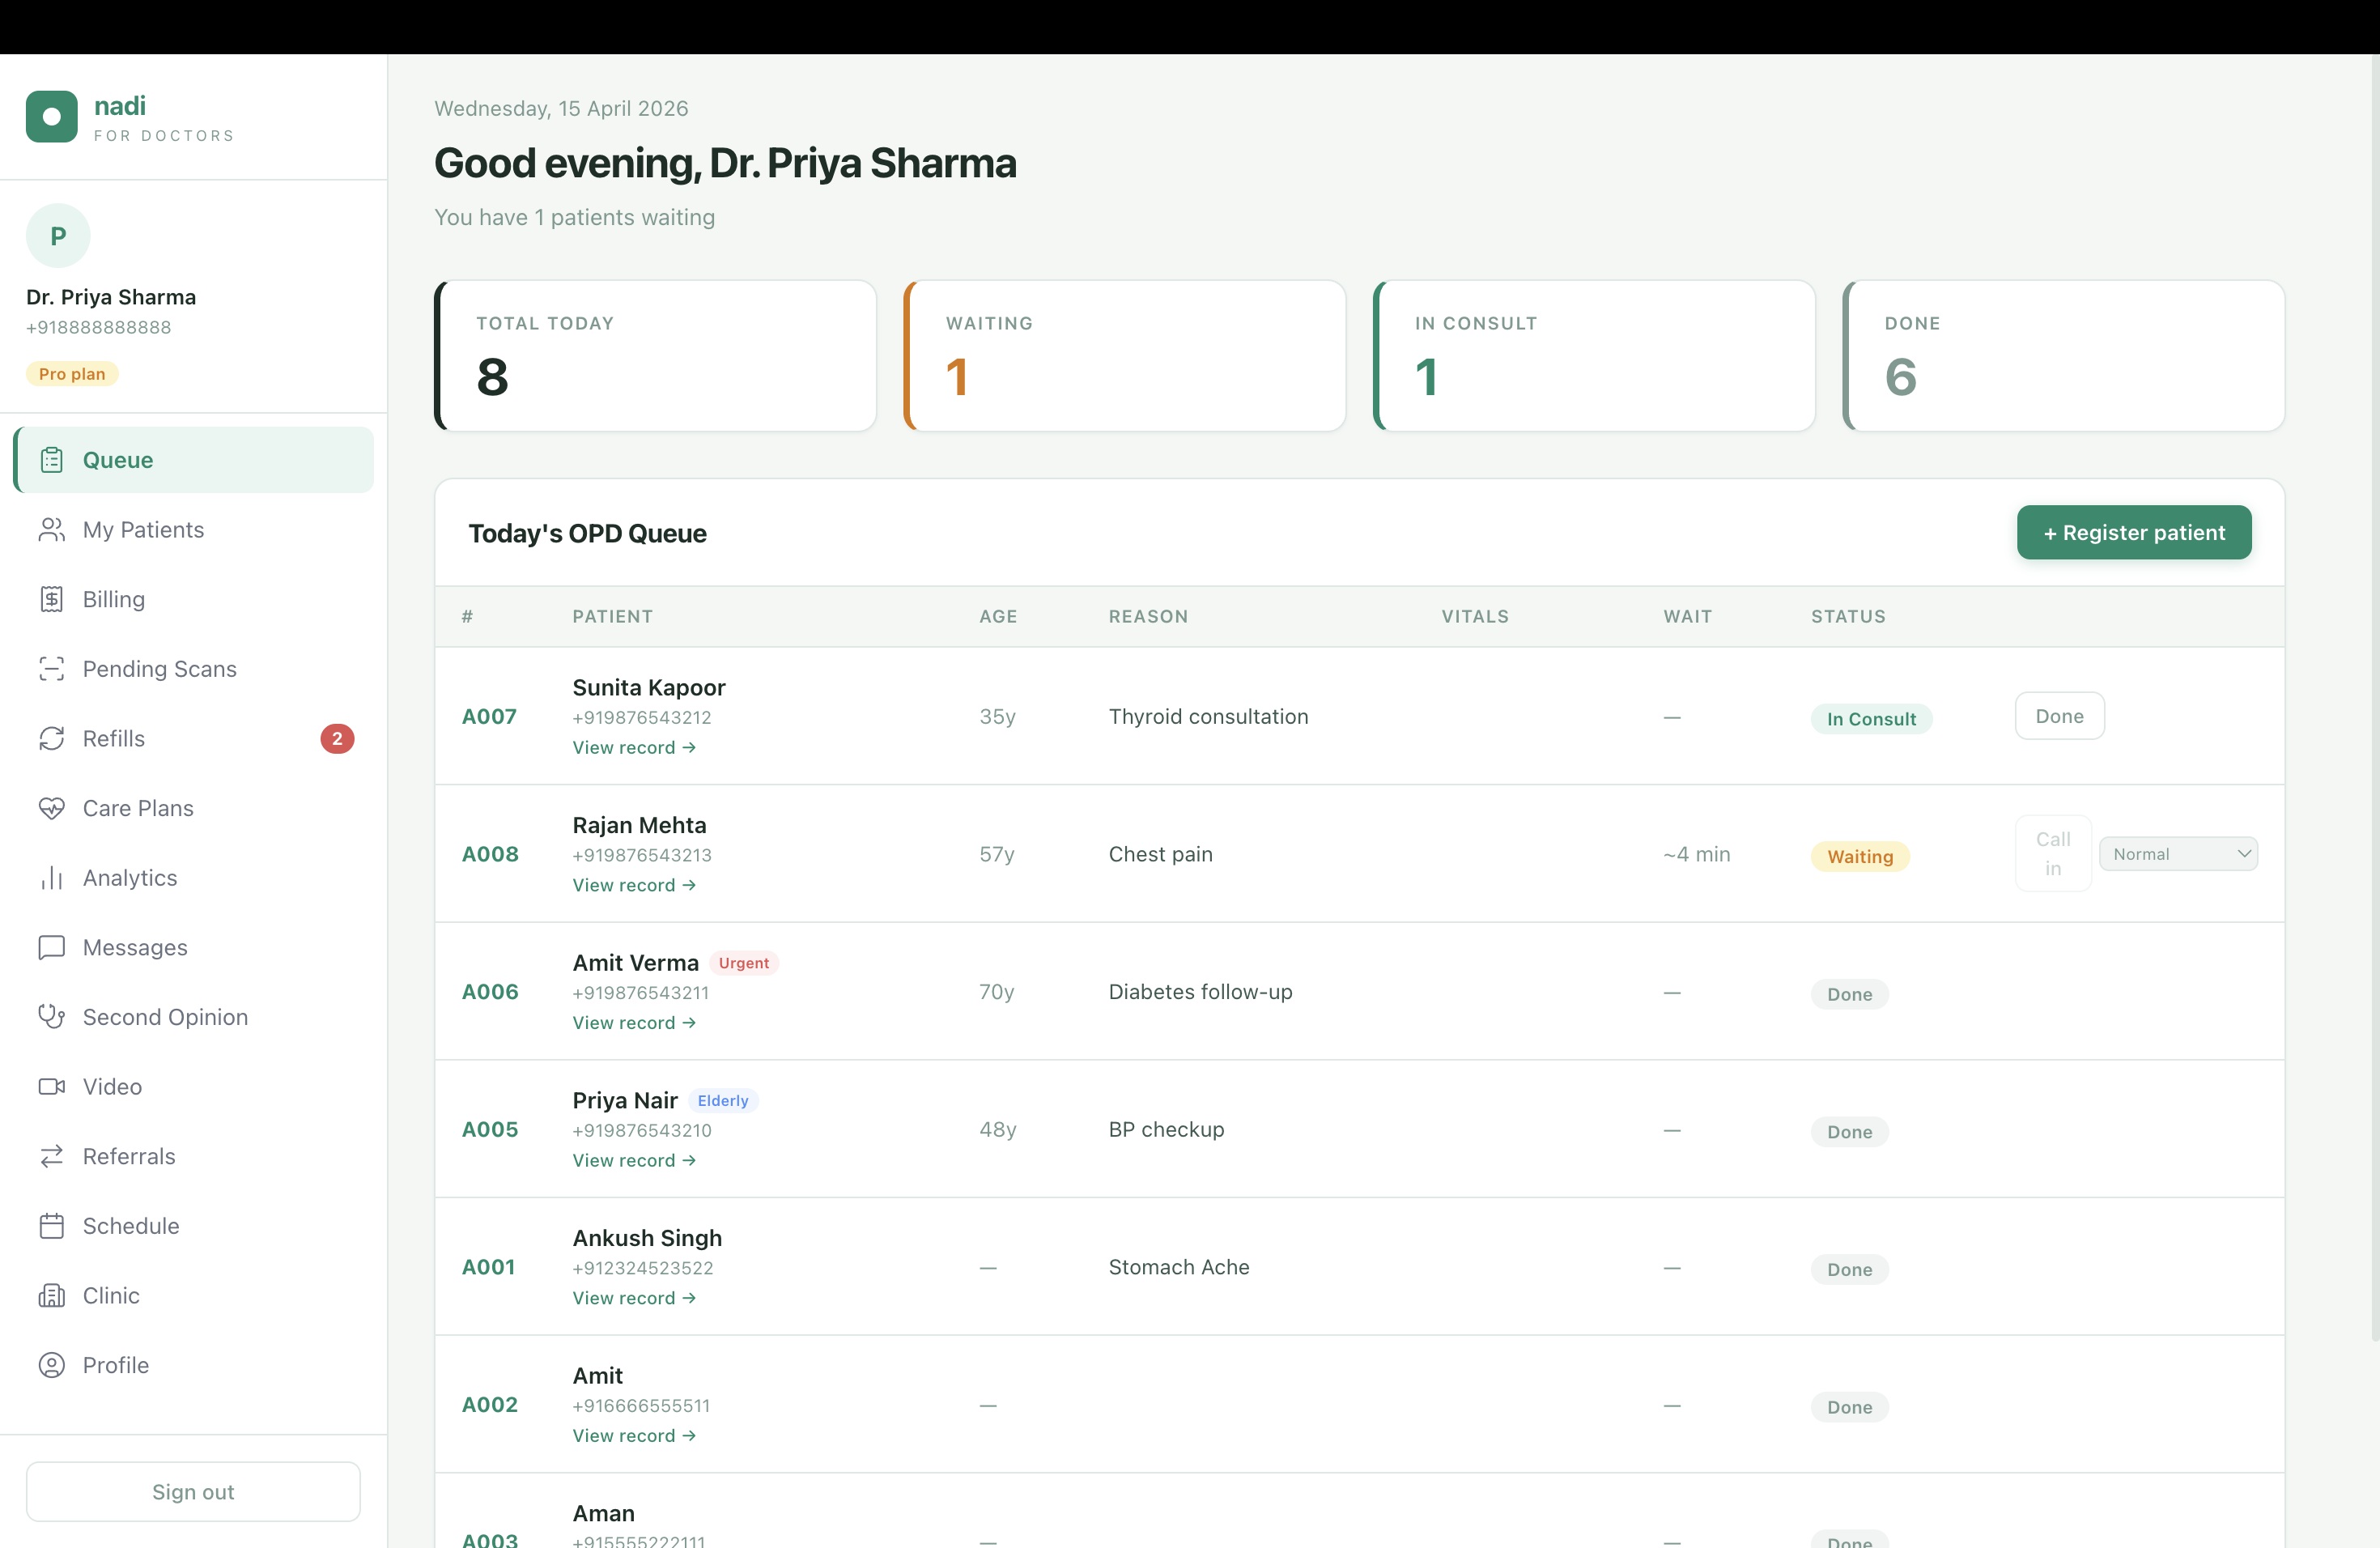Click the Total Today stat card

(x=655, y=356)
